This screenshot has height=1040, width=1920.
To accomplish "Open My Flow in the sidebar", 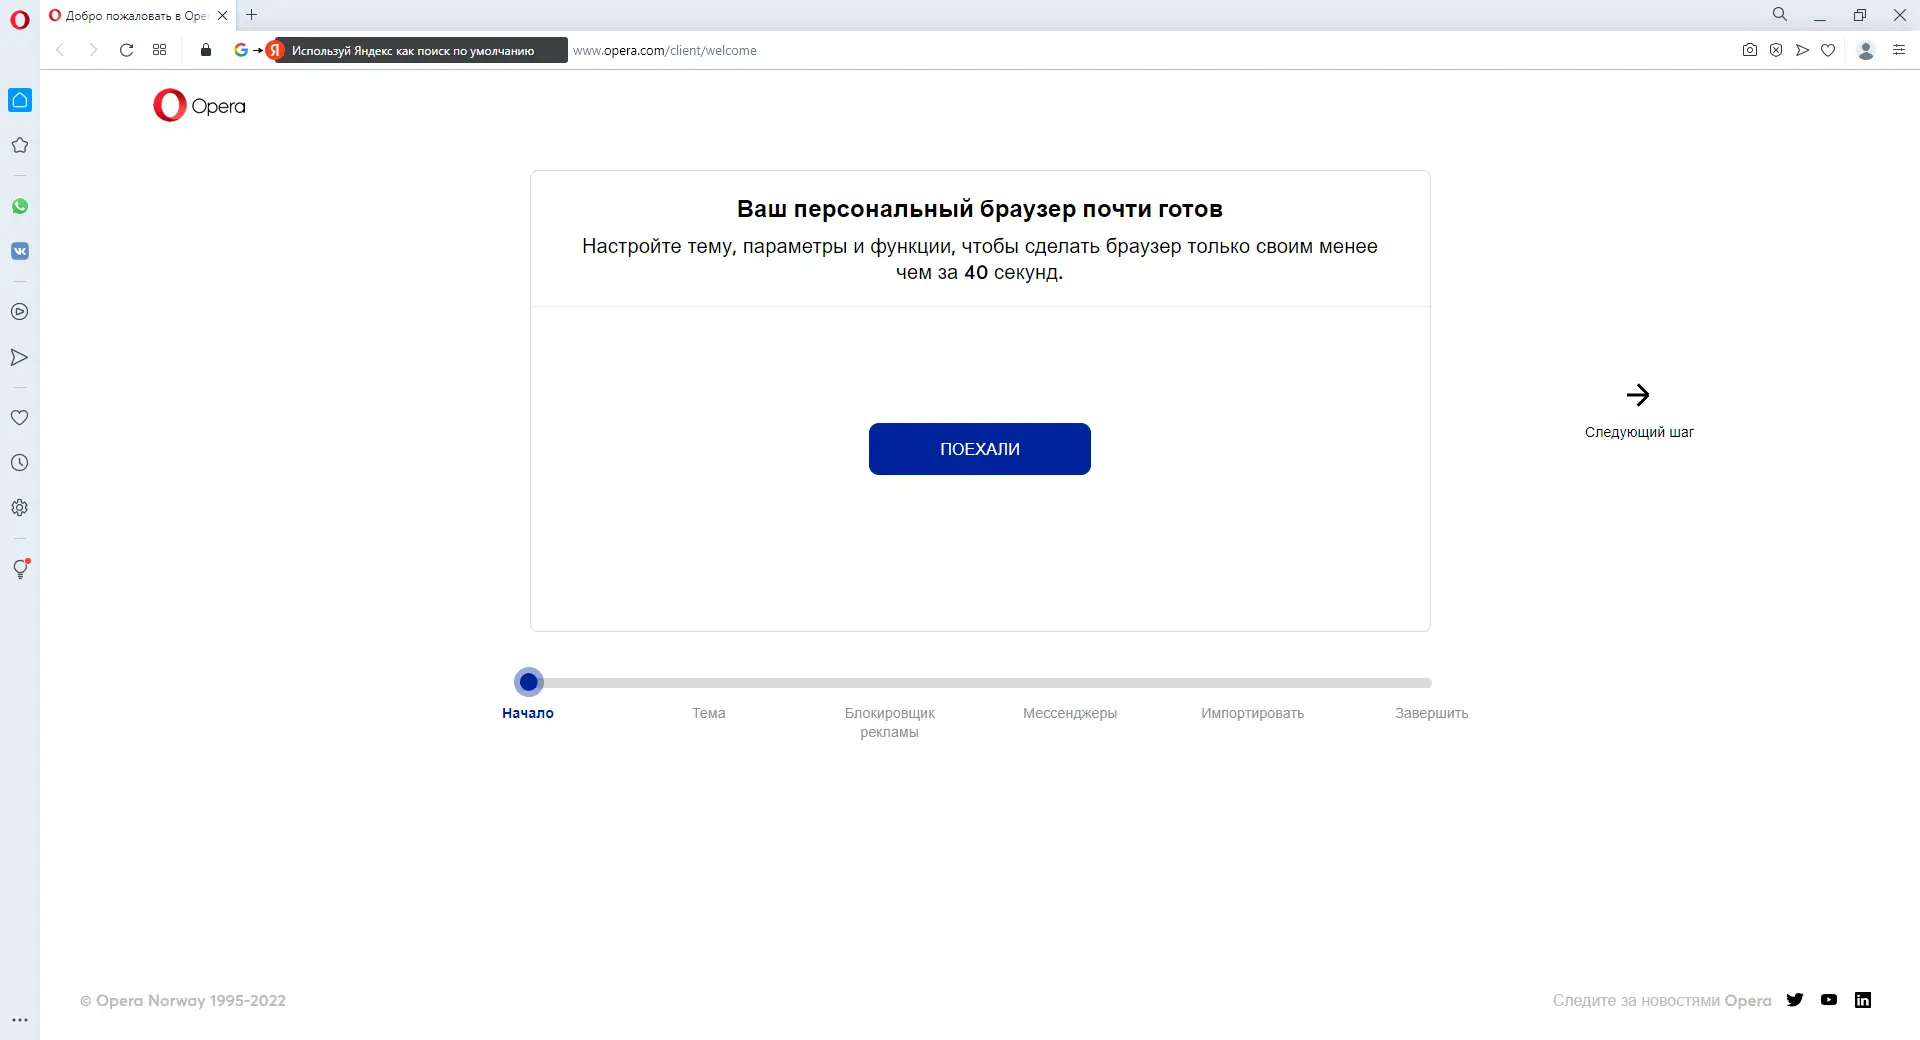I will click(x=20, y=357).
